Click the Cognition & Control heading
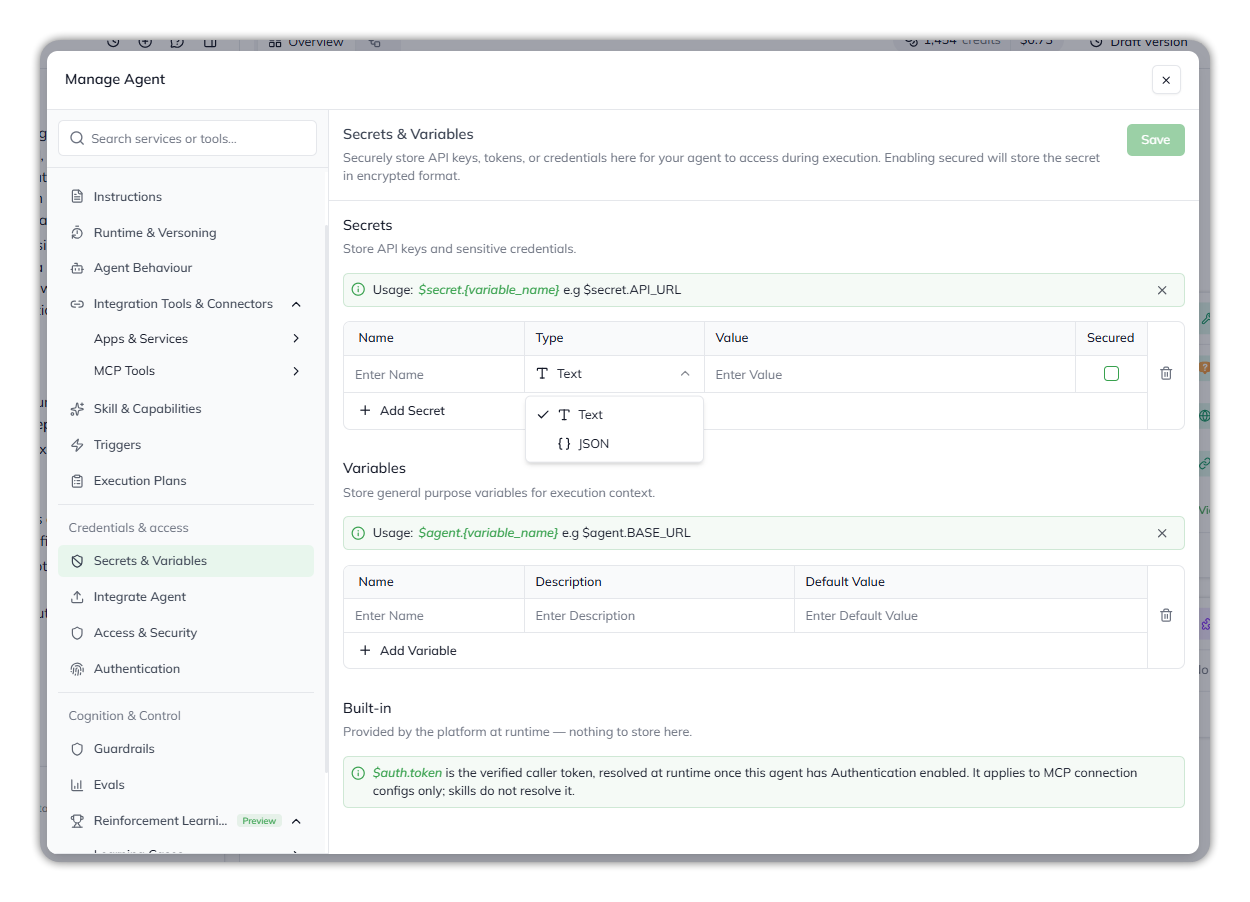 pos(124,716)
